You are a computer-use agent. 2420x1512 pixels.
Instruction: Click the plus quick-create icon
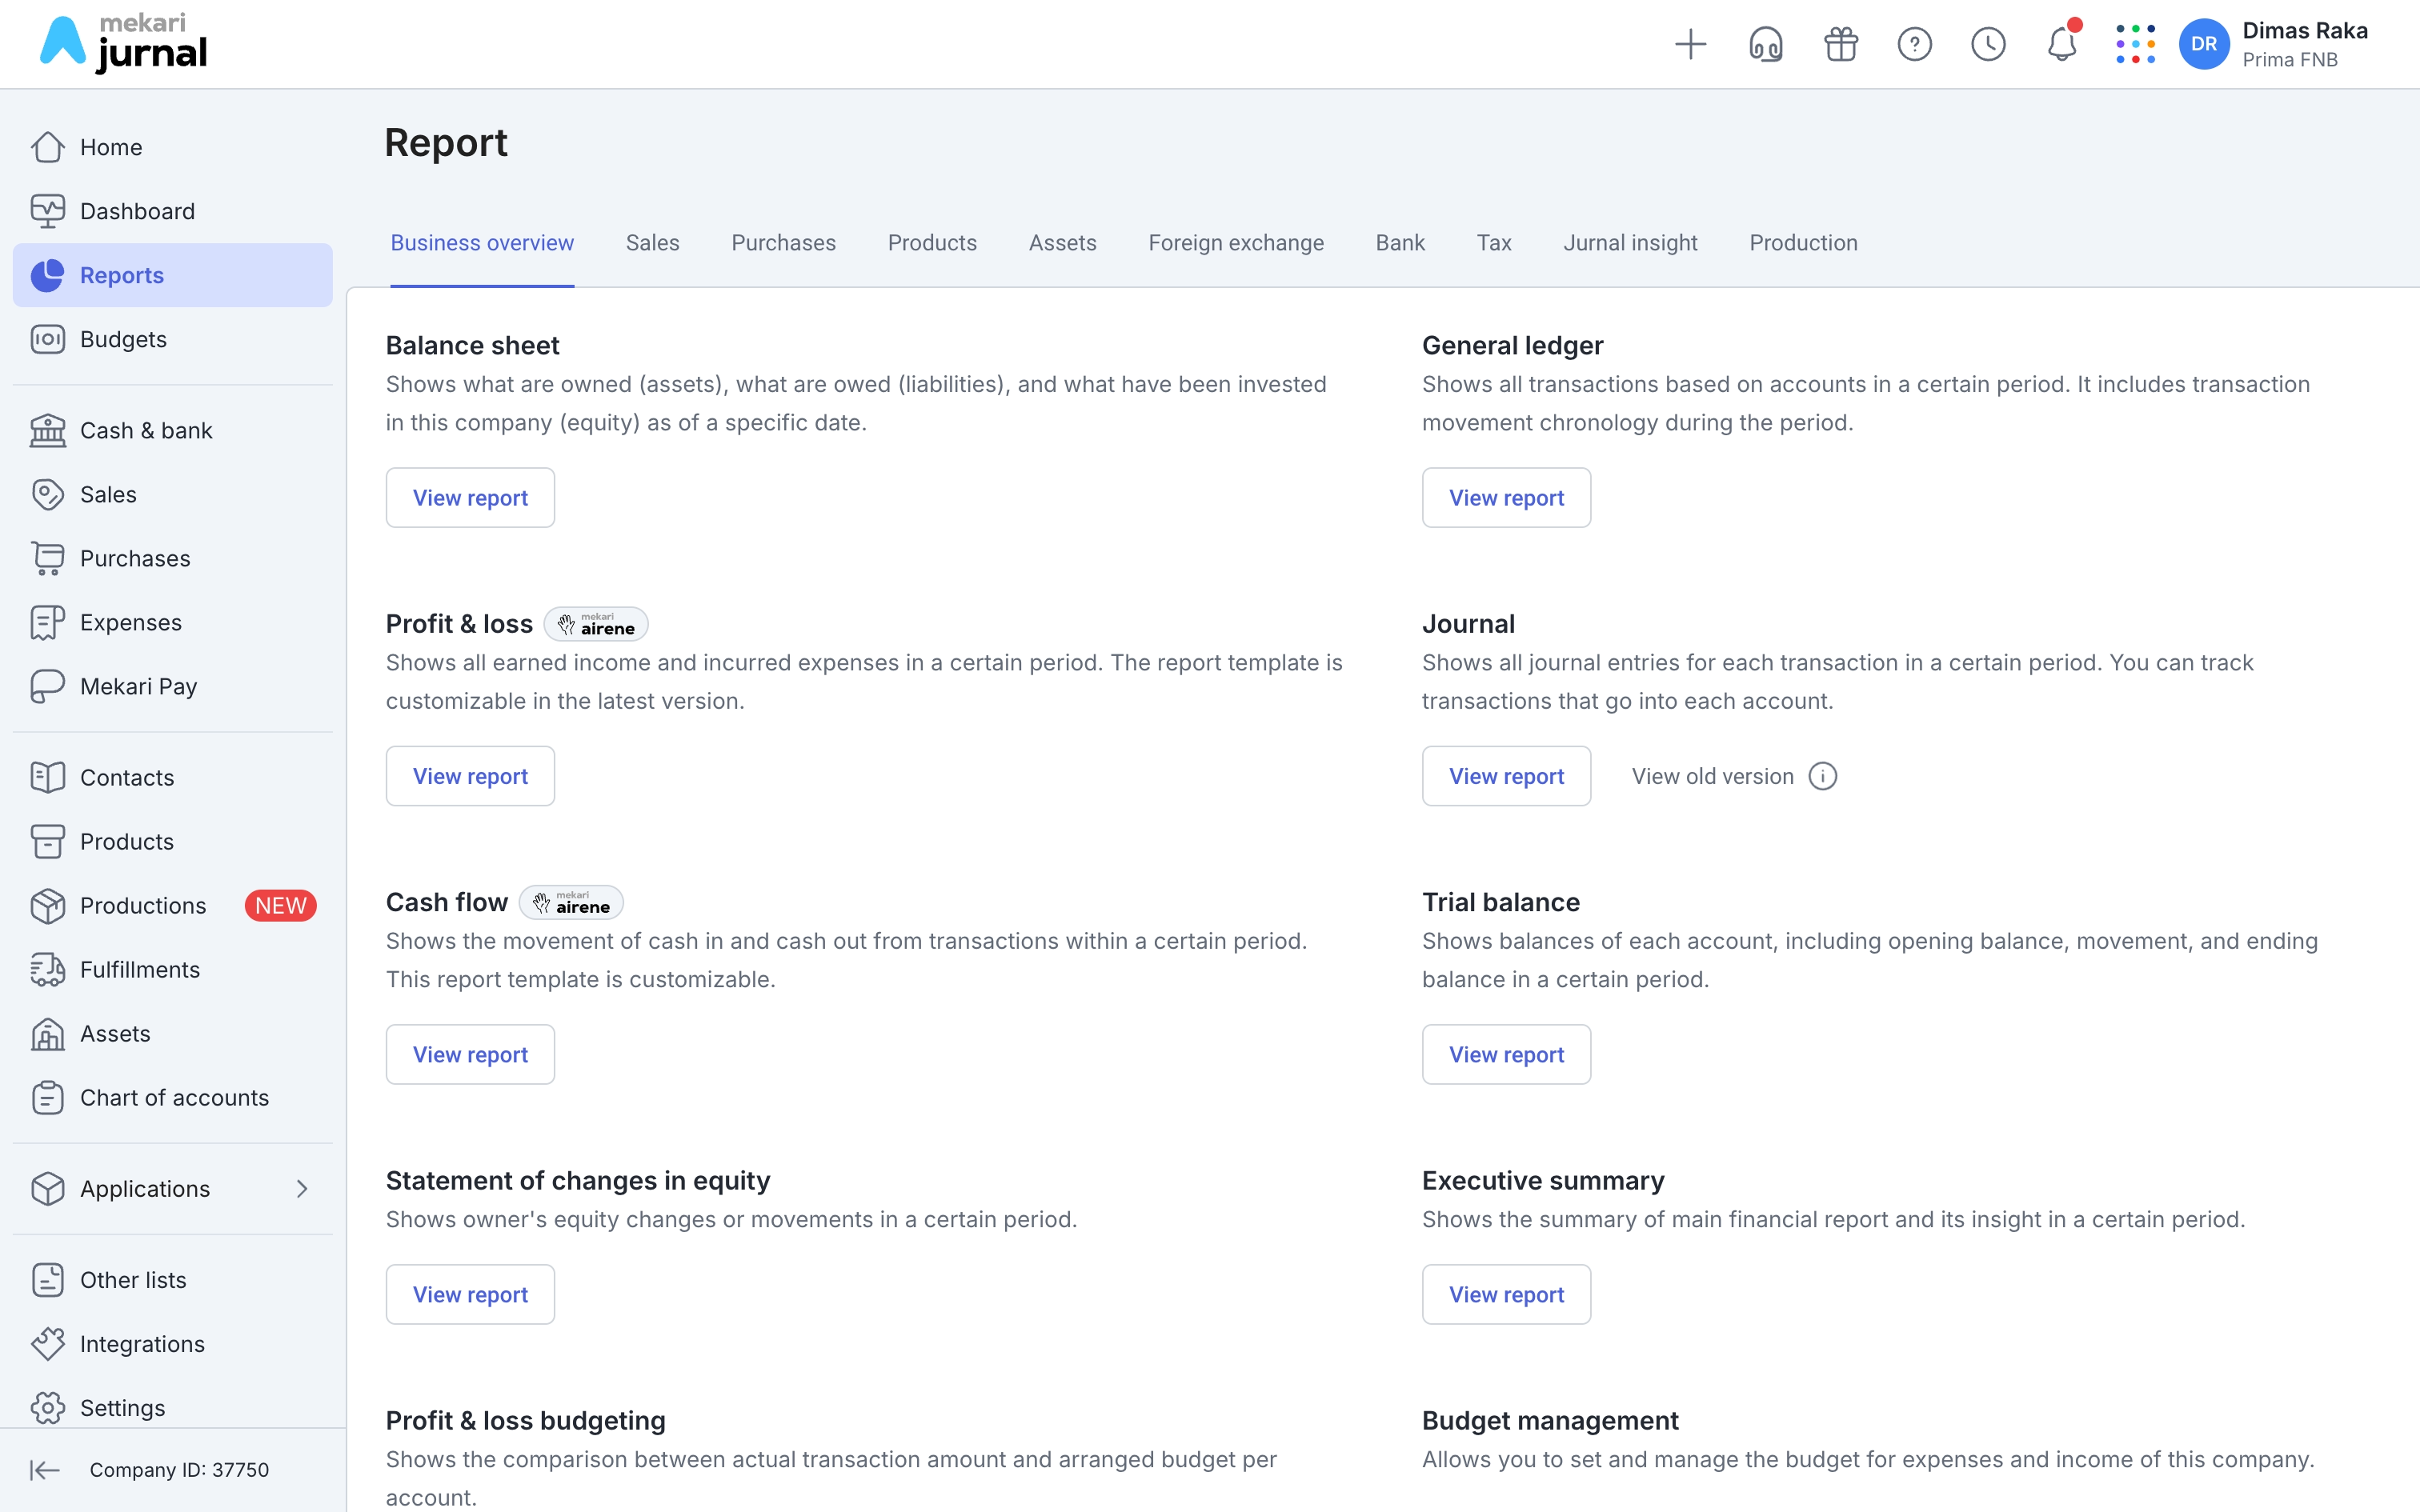tap(1690, 44)
